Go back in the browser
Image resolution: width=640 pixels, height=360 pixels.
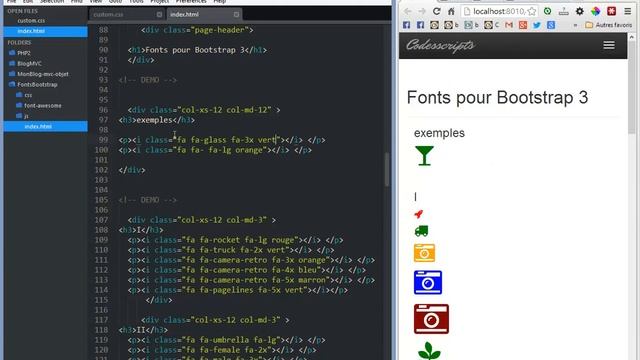tap(407, 11)
